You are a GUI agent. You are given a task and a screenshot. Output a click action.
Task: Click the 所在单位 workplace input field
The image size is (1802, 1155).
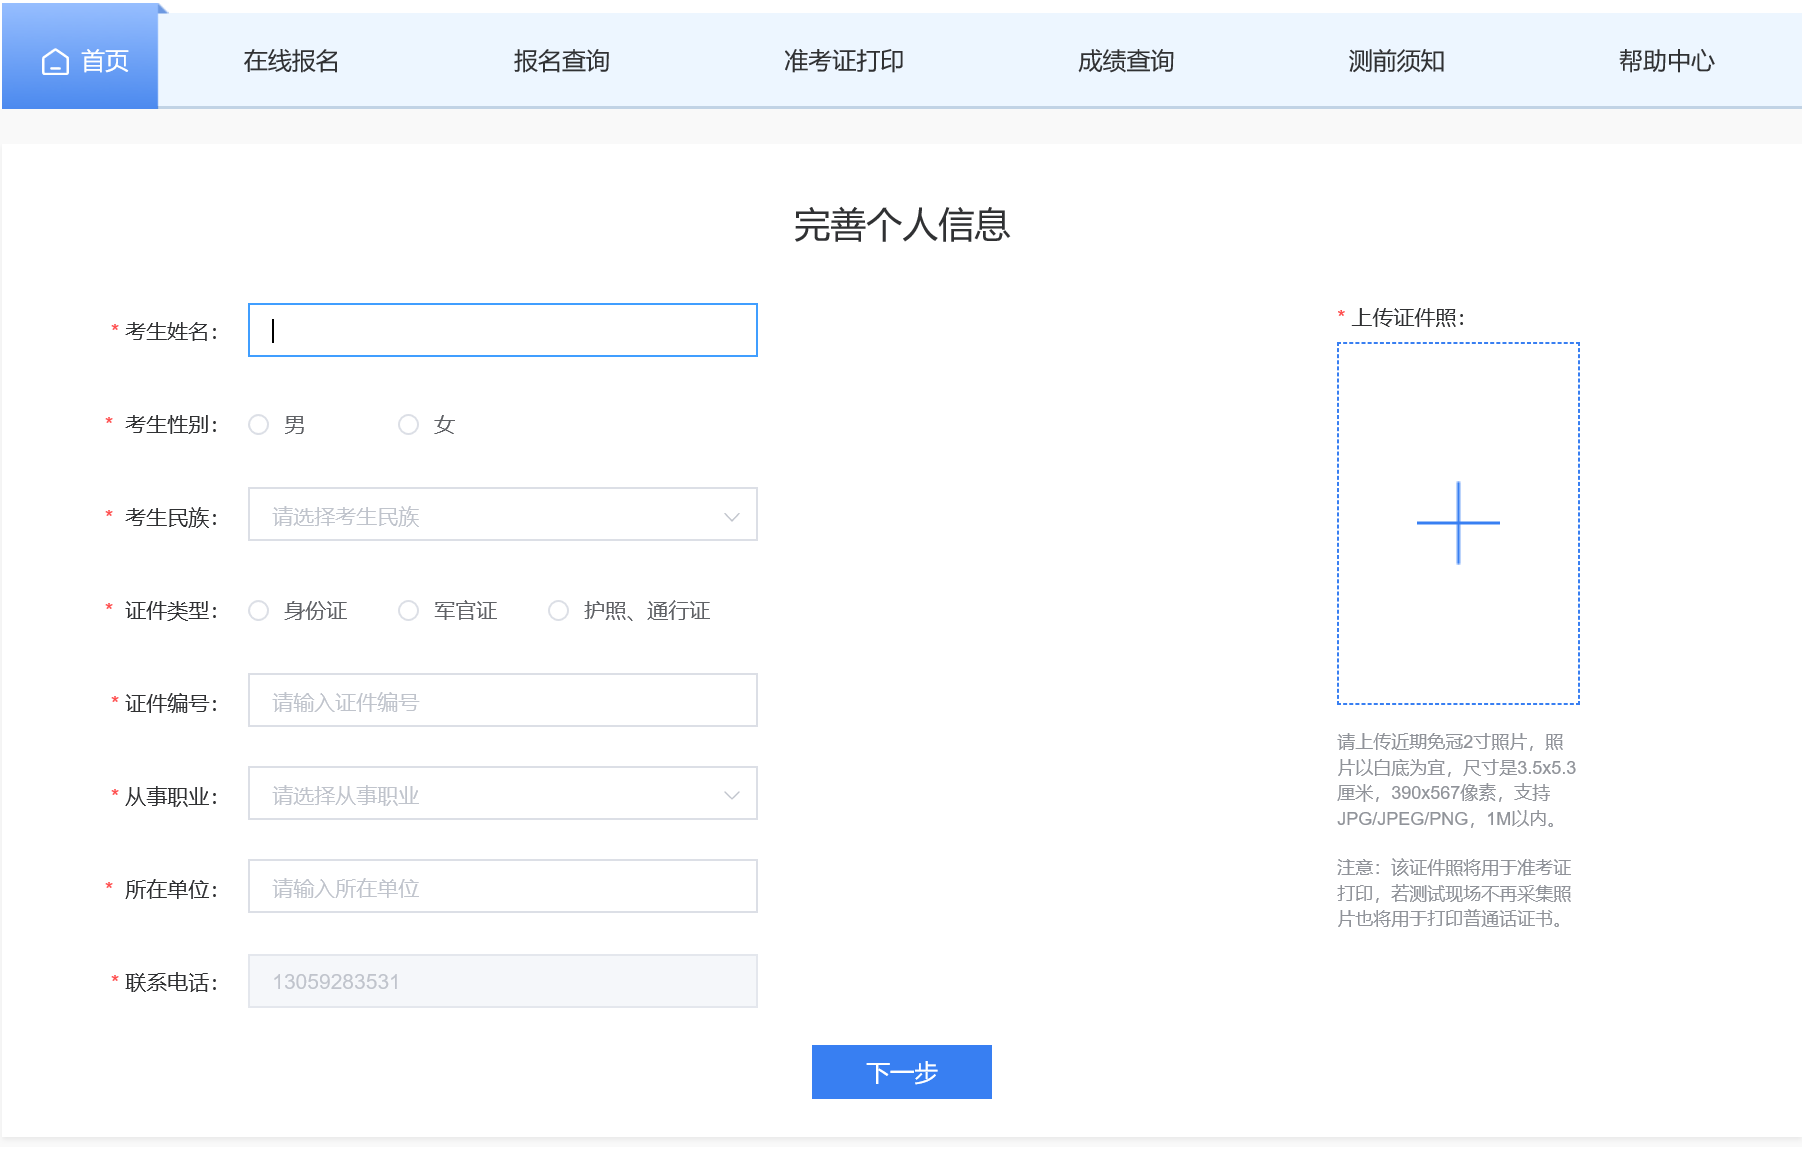point(502,887)
